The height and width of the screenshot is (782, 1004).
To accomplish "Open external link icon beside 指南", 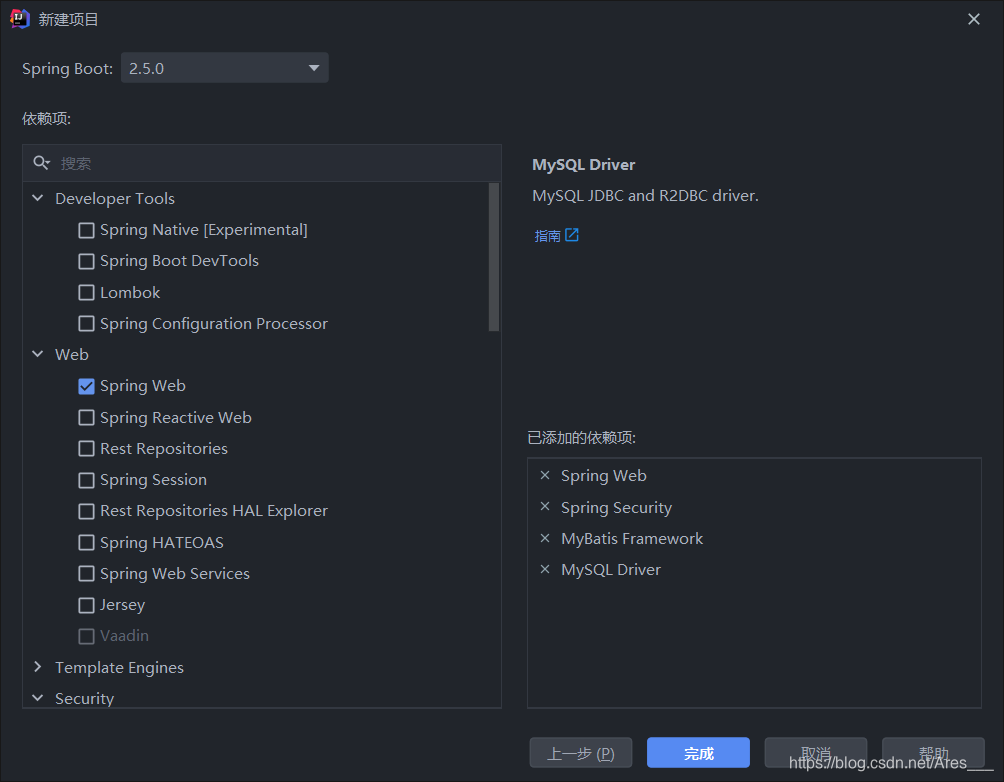I will (572, 235).
